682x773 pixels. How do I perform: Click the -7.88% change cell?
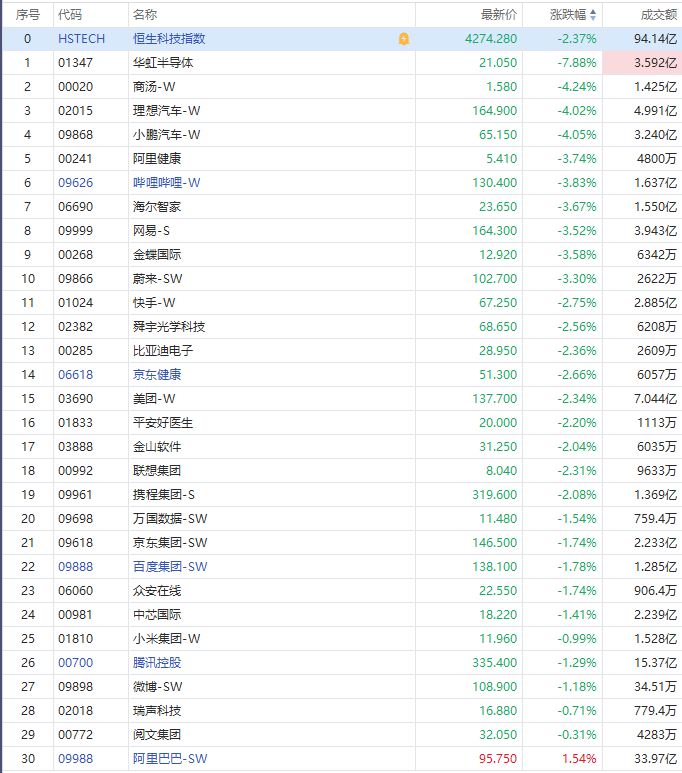[x=577, y=63]
